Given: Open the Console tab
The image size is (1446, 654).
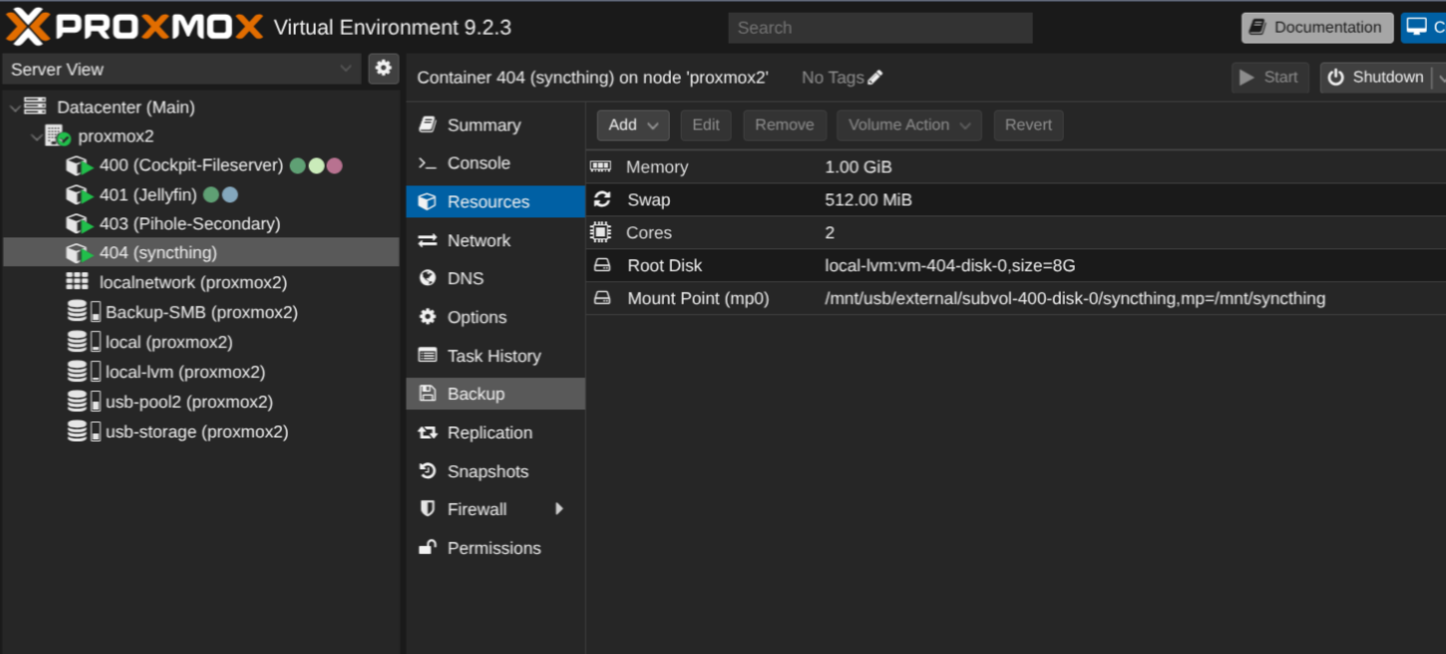Looking at the screenshot, I should pyautogui.click(x=495, y=163).
